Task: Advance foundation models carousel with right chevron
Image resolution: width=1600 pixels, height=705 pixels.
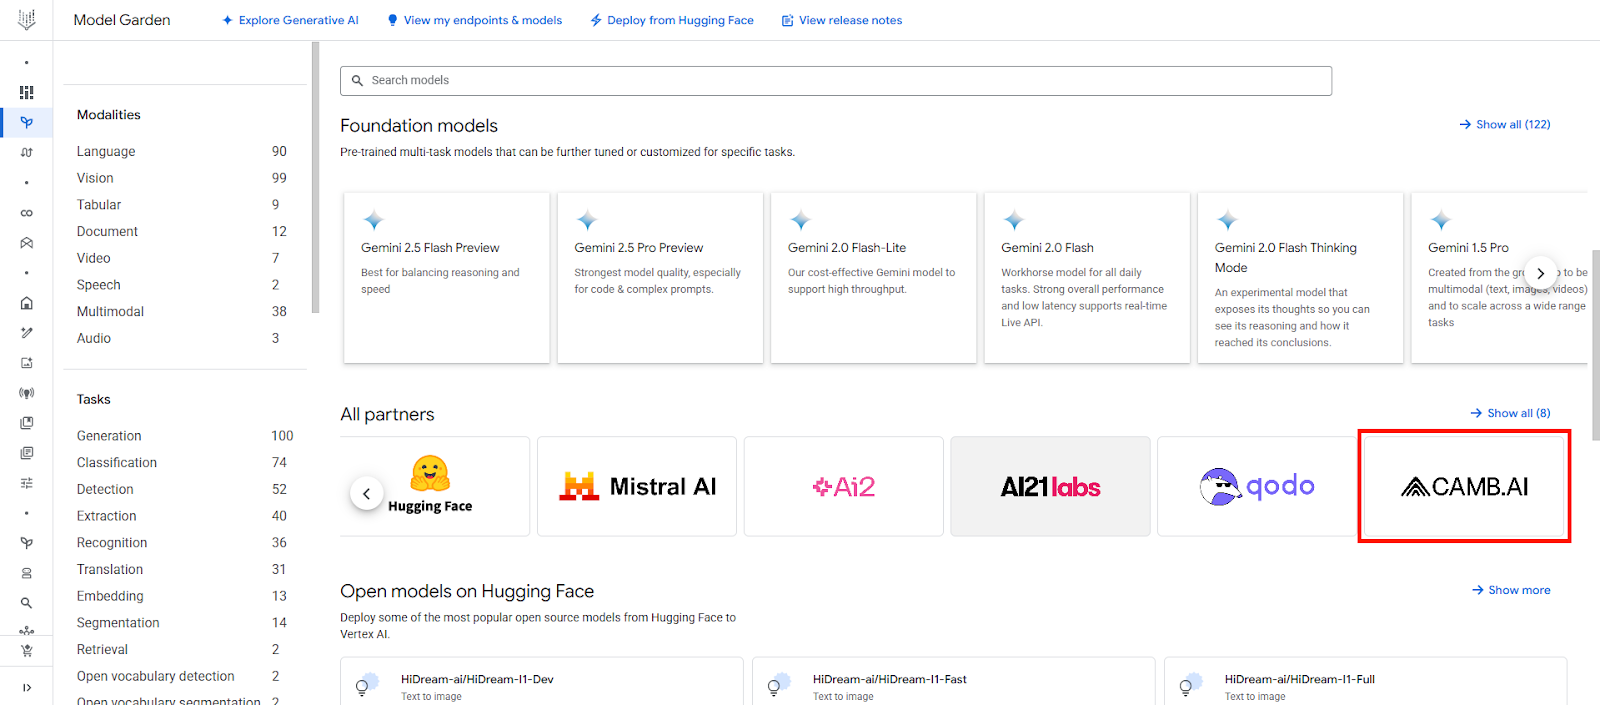Action: pyautogui.click(x=1540, y=273)
